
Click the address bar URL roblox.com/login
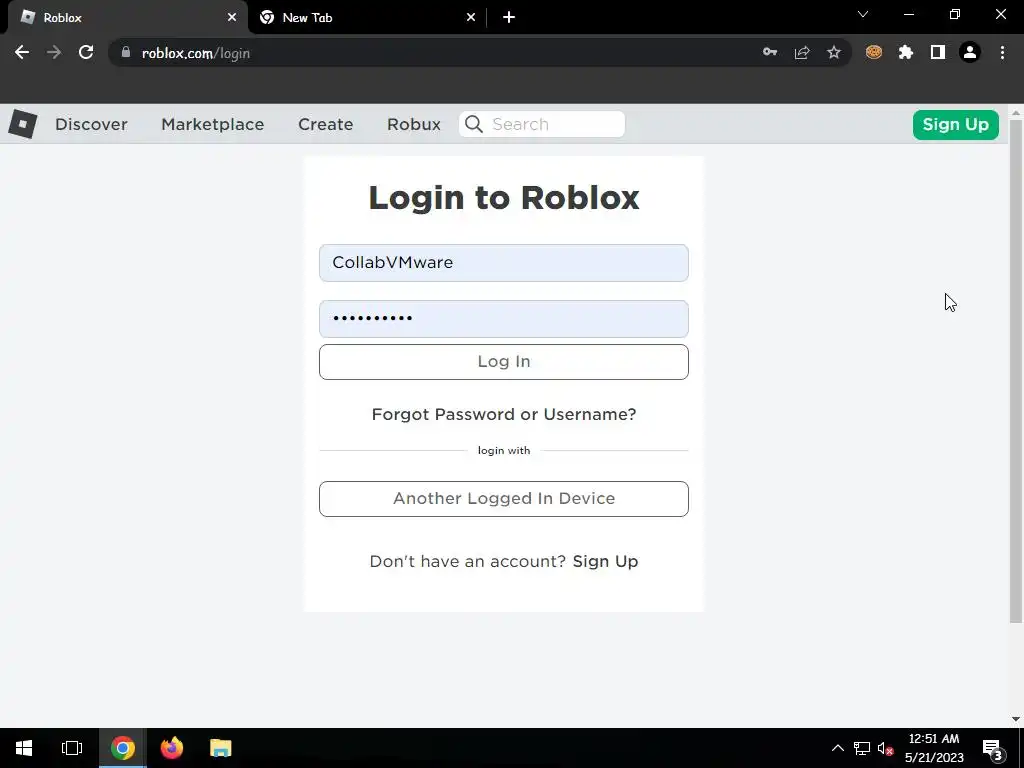pyautogui.click(x=196, y=54)
